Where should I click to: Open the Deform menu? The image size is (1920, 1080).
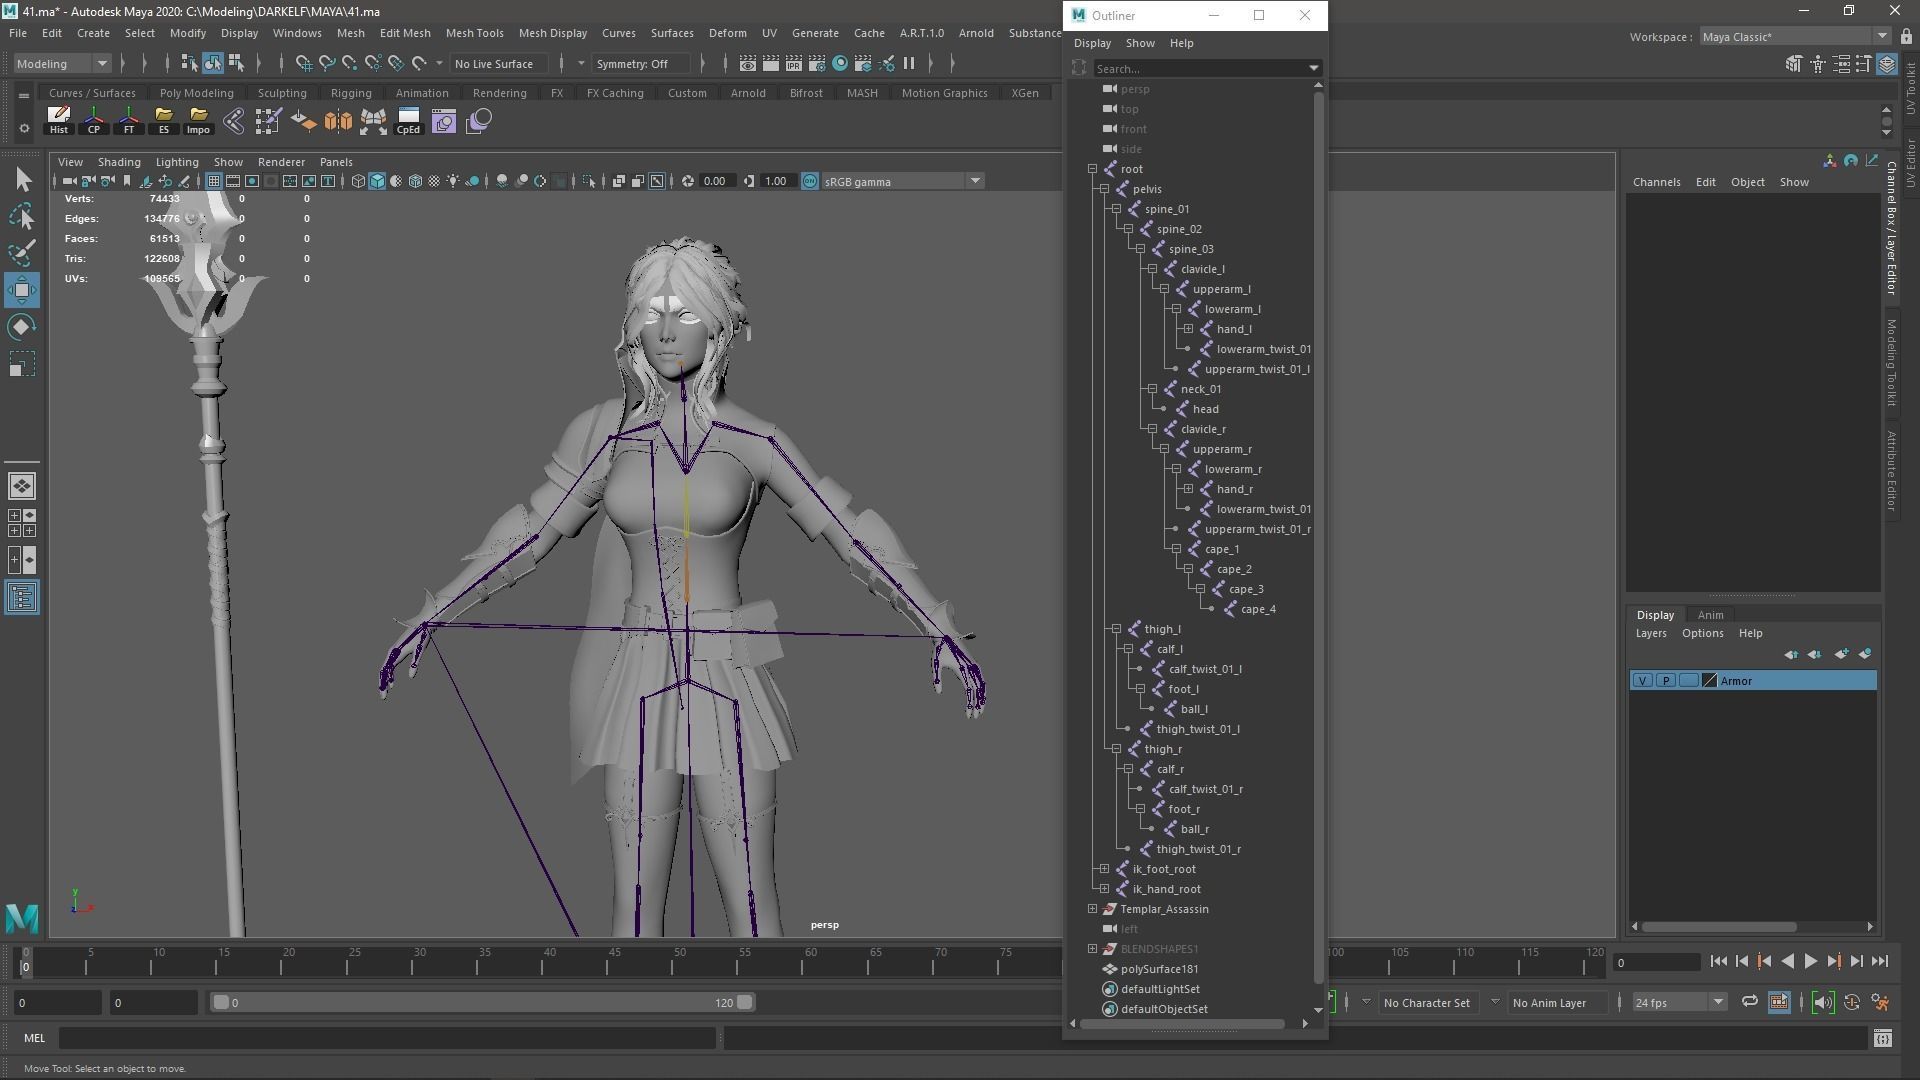click(727, 33)
